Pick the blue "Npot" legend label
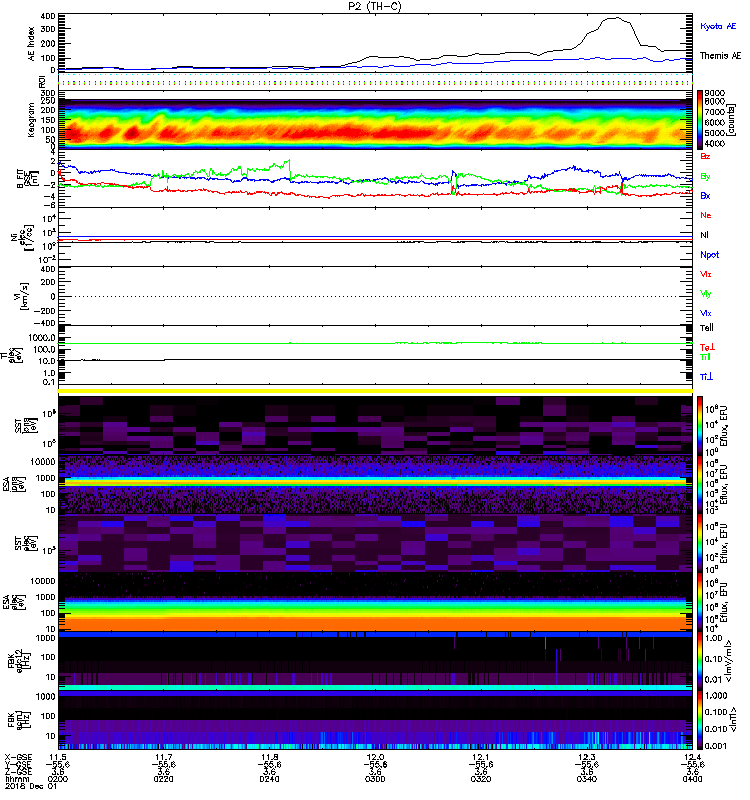Screen dimensions: 750x800 point(710,255)
